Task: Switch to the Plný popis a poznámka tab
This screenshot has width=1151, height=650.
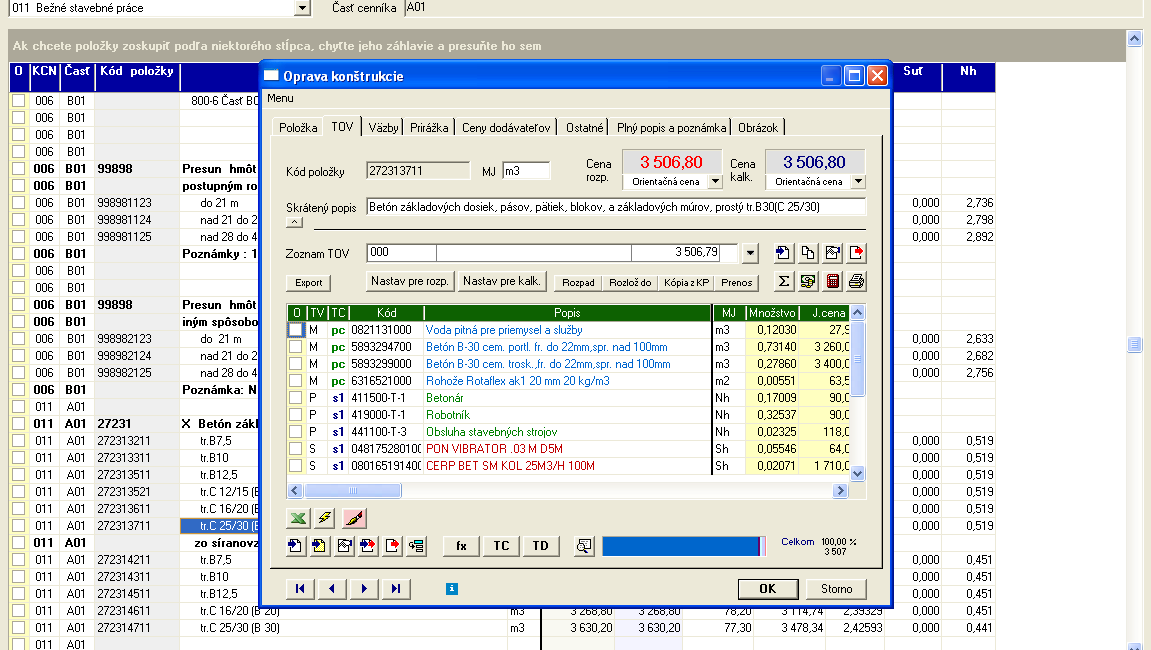Action: pyautogui.click(x=671, y=128)
